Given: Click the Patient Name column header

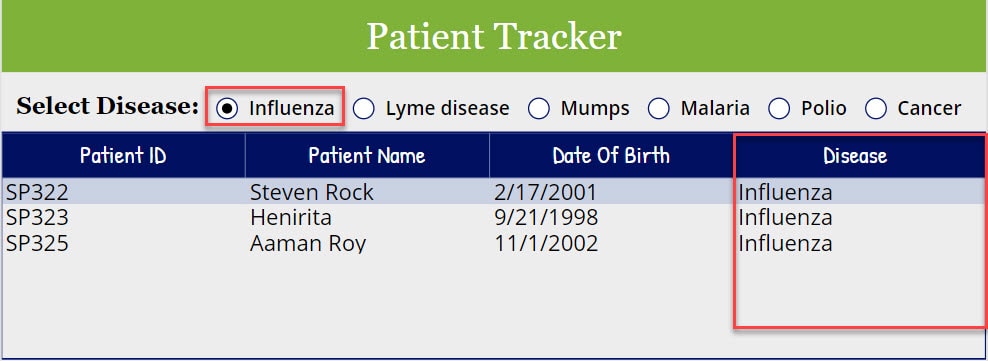Looking at the screenshot, I should point(367,155).
